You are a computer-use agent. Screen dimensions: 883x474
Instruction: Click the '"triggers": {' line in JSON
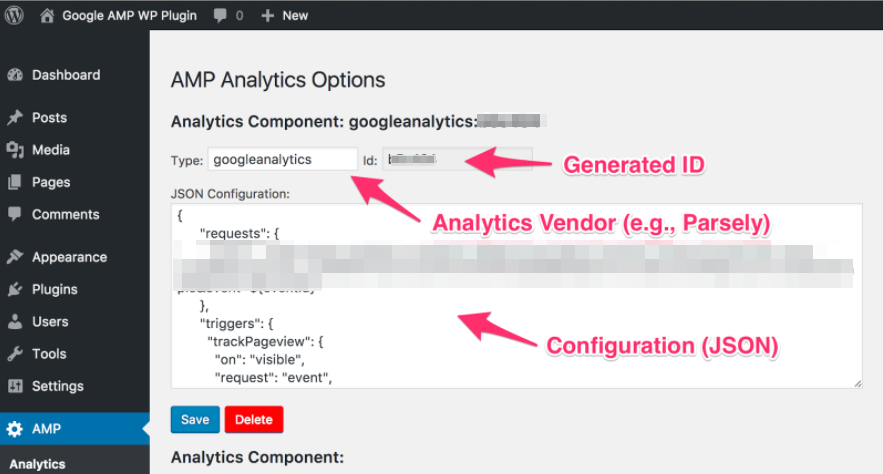click(237, 324)
